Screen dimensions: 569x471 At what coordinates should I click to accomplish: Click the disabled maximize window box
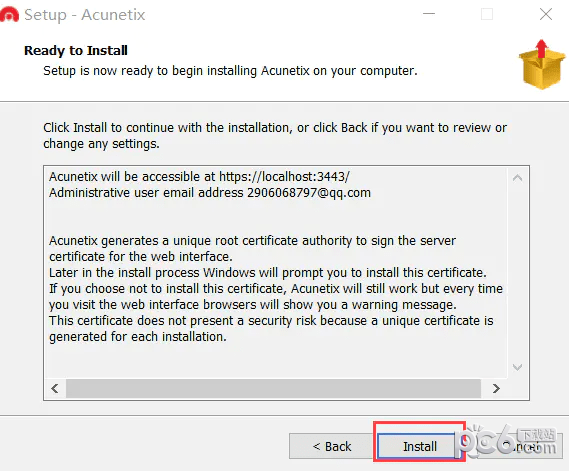click(487, 15)
